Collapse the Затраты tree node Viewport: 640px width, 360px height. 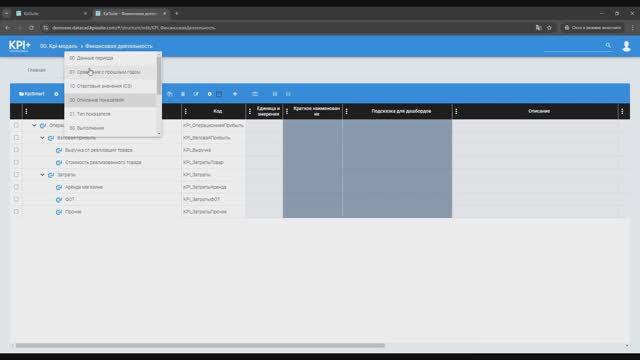[42, 174]
